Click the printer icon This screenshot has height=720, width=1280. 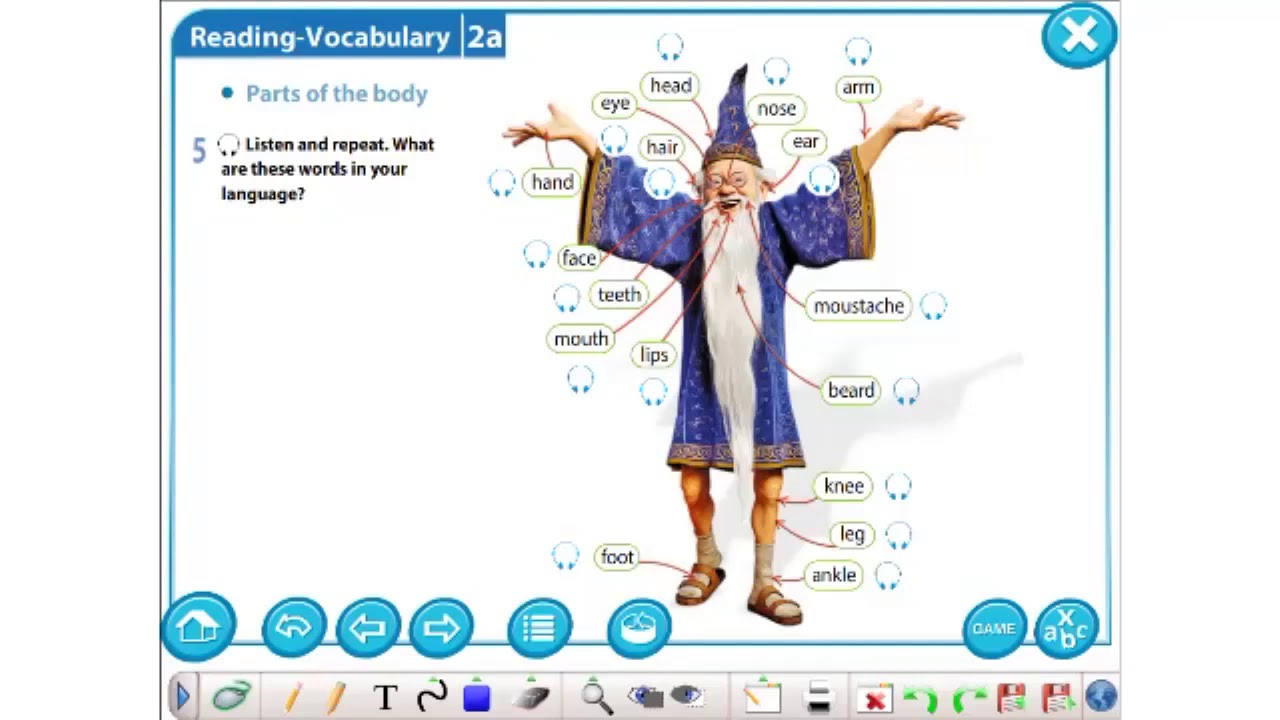tap(819, 696)
